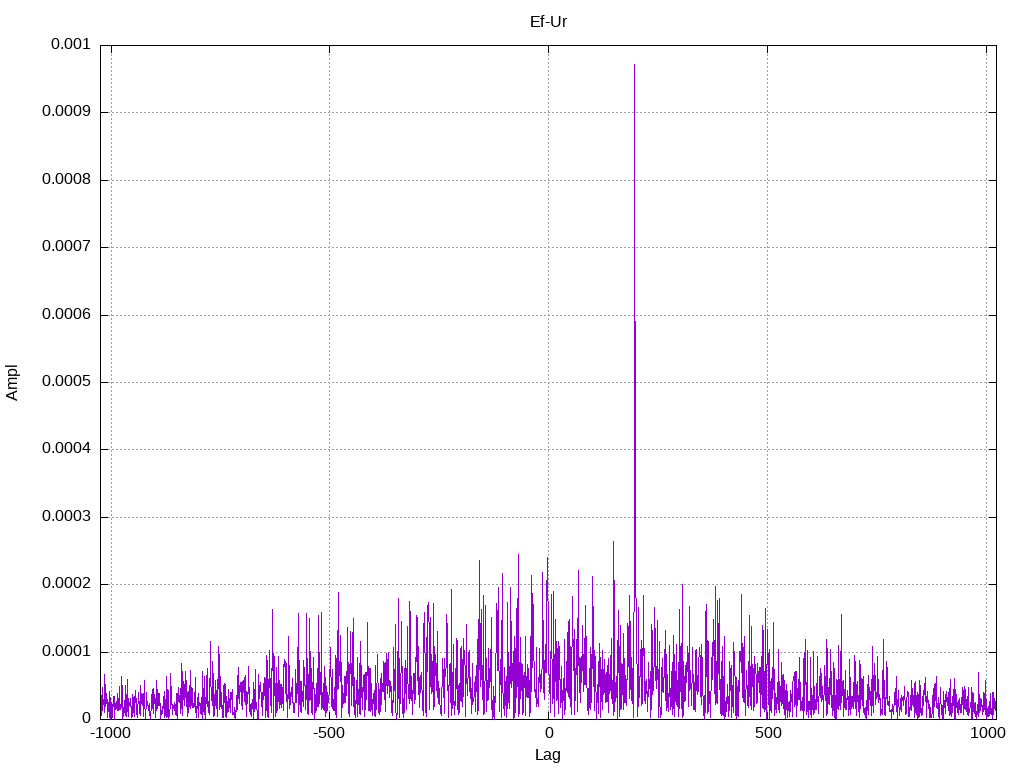This screenshot has height=768, width=1024.
Task: Click the tip of the tallest peak
Action: click(x=634, y=65)
